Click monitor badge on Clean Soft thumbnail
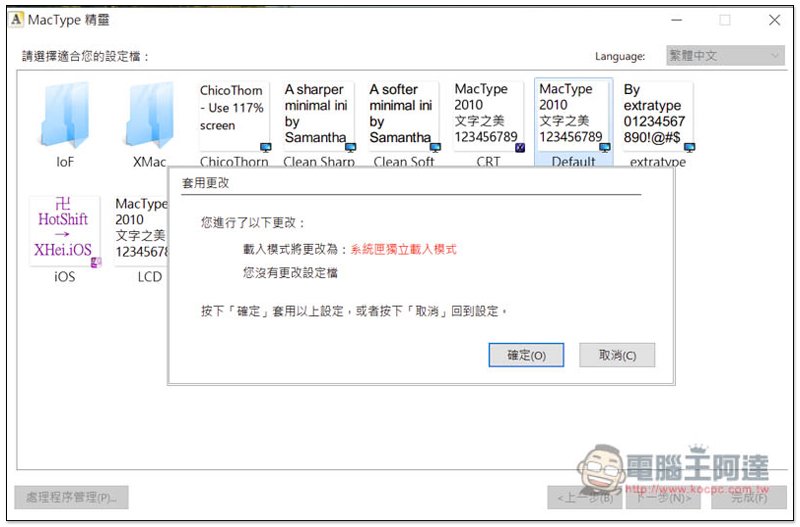The image size is (800, 527). [435, 147]
